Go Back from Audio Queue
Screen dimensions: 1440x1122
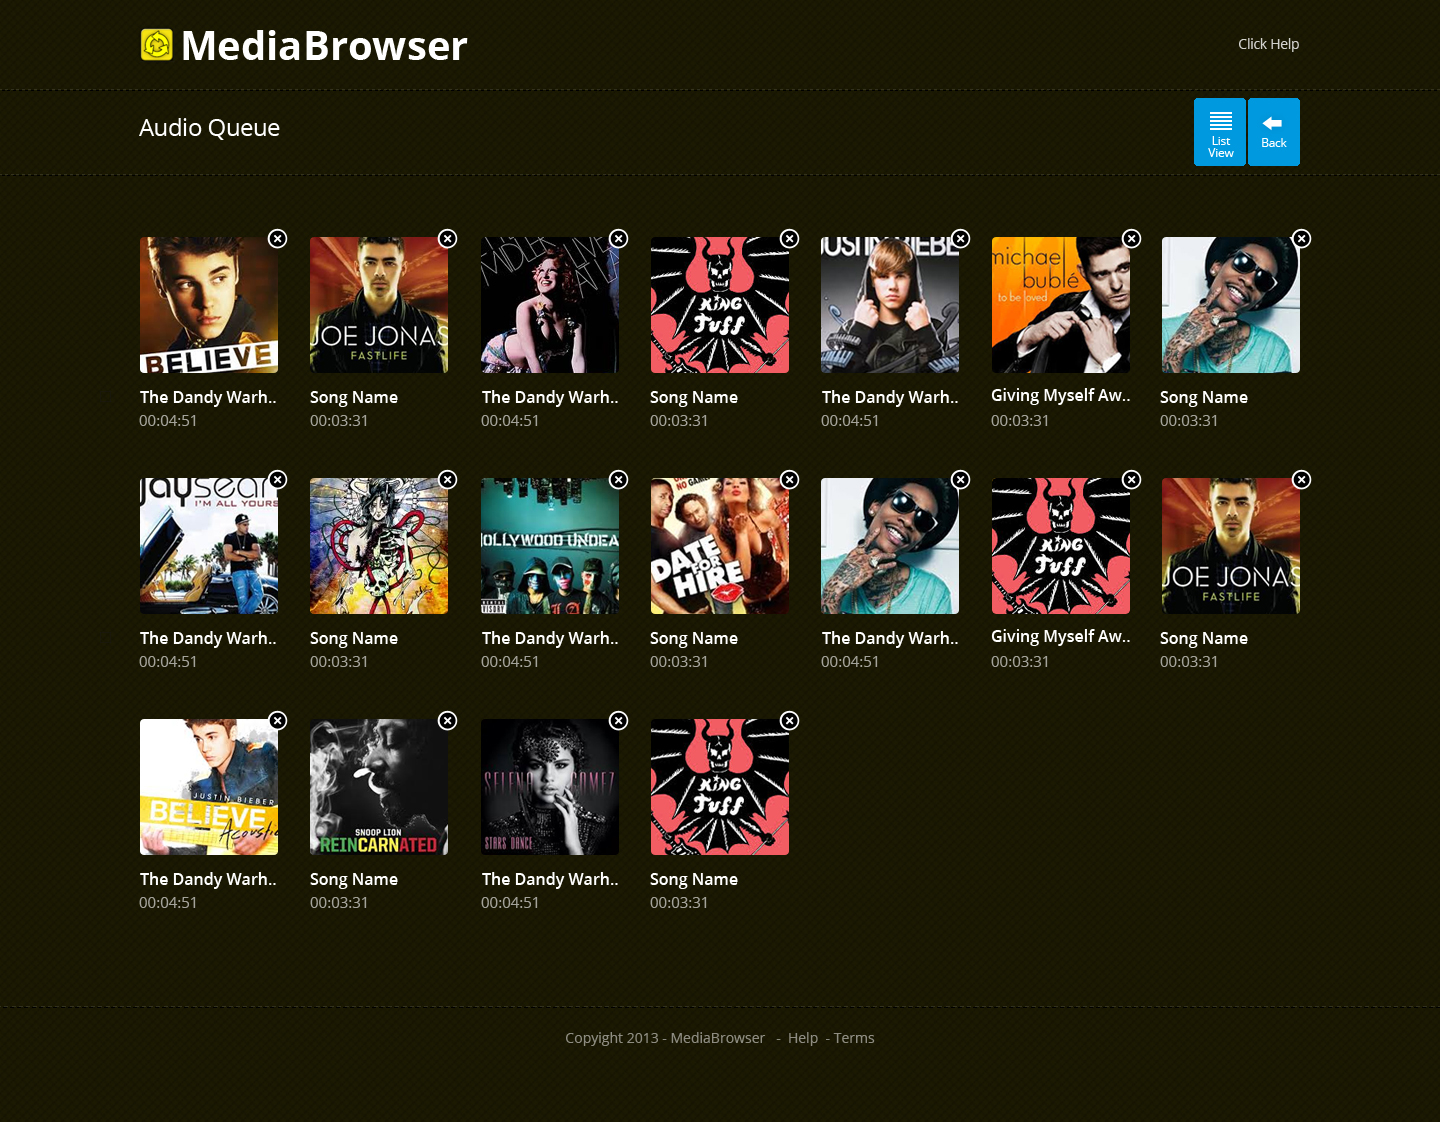click(1274, 132)
